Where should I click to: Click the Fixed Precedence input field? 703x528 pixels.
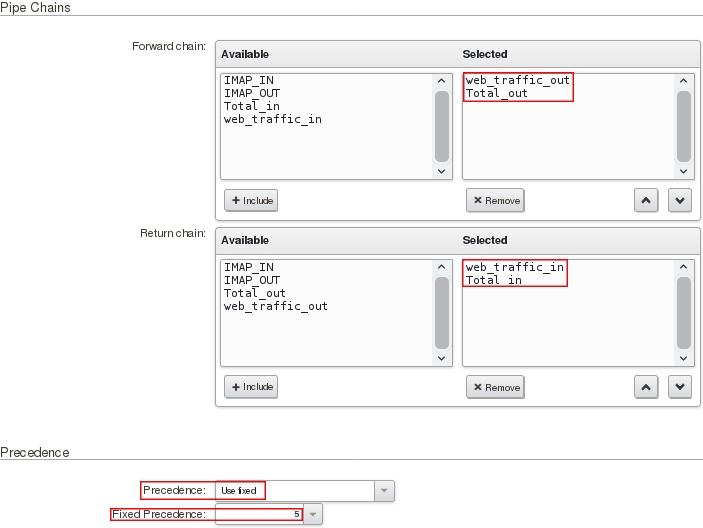pyautogui.click(x=259, y=514)
